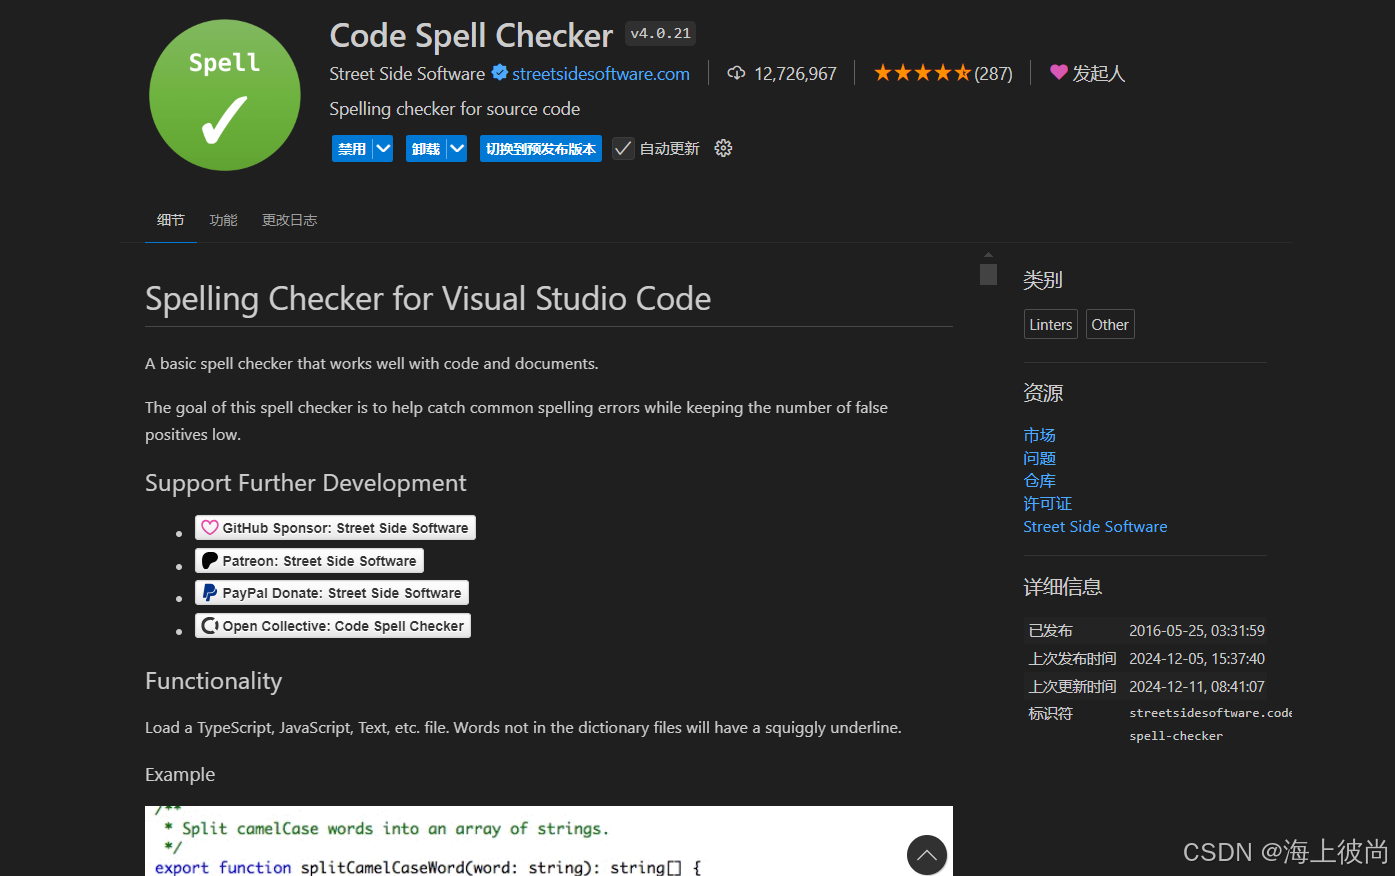This screenshot has width=1395, height=876.
Task: Click the download count cloud icon
Action: [736, 73]
